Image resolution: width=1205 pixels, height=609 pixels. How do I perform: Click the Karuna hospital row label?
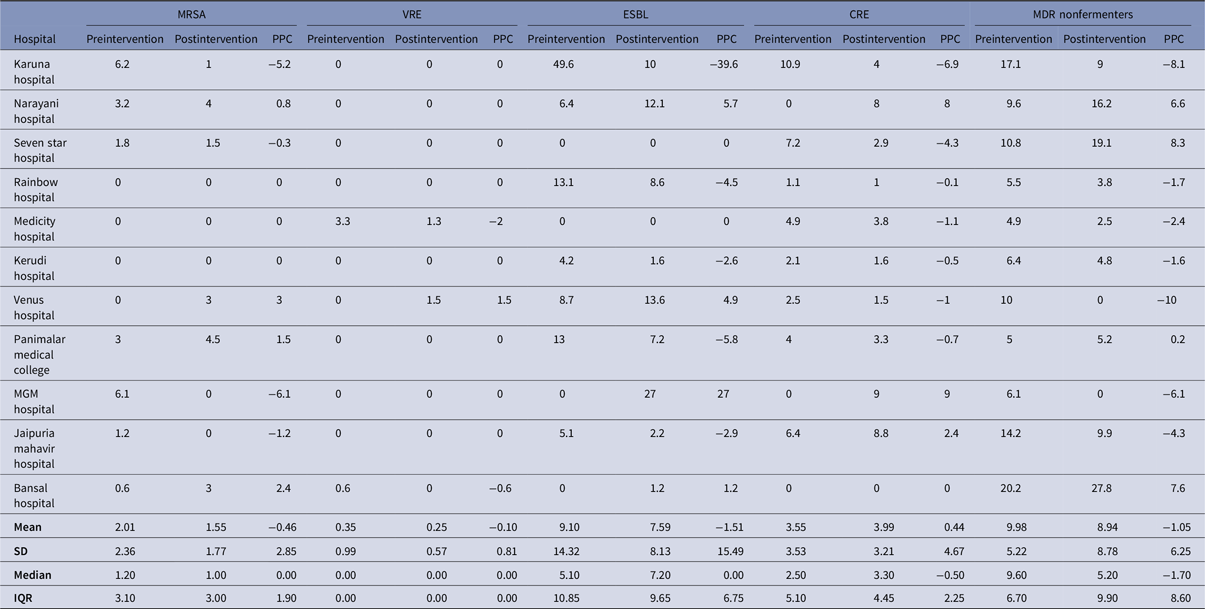[35, 71]
